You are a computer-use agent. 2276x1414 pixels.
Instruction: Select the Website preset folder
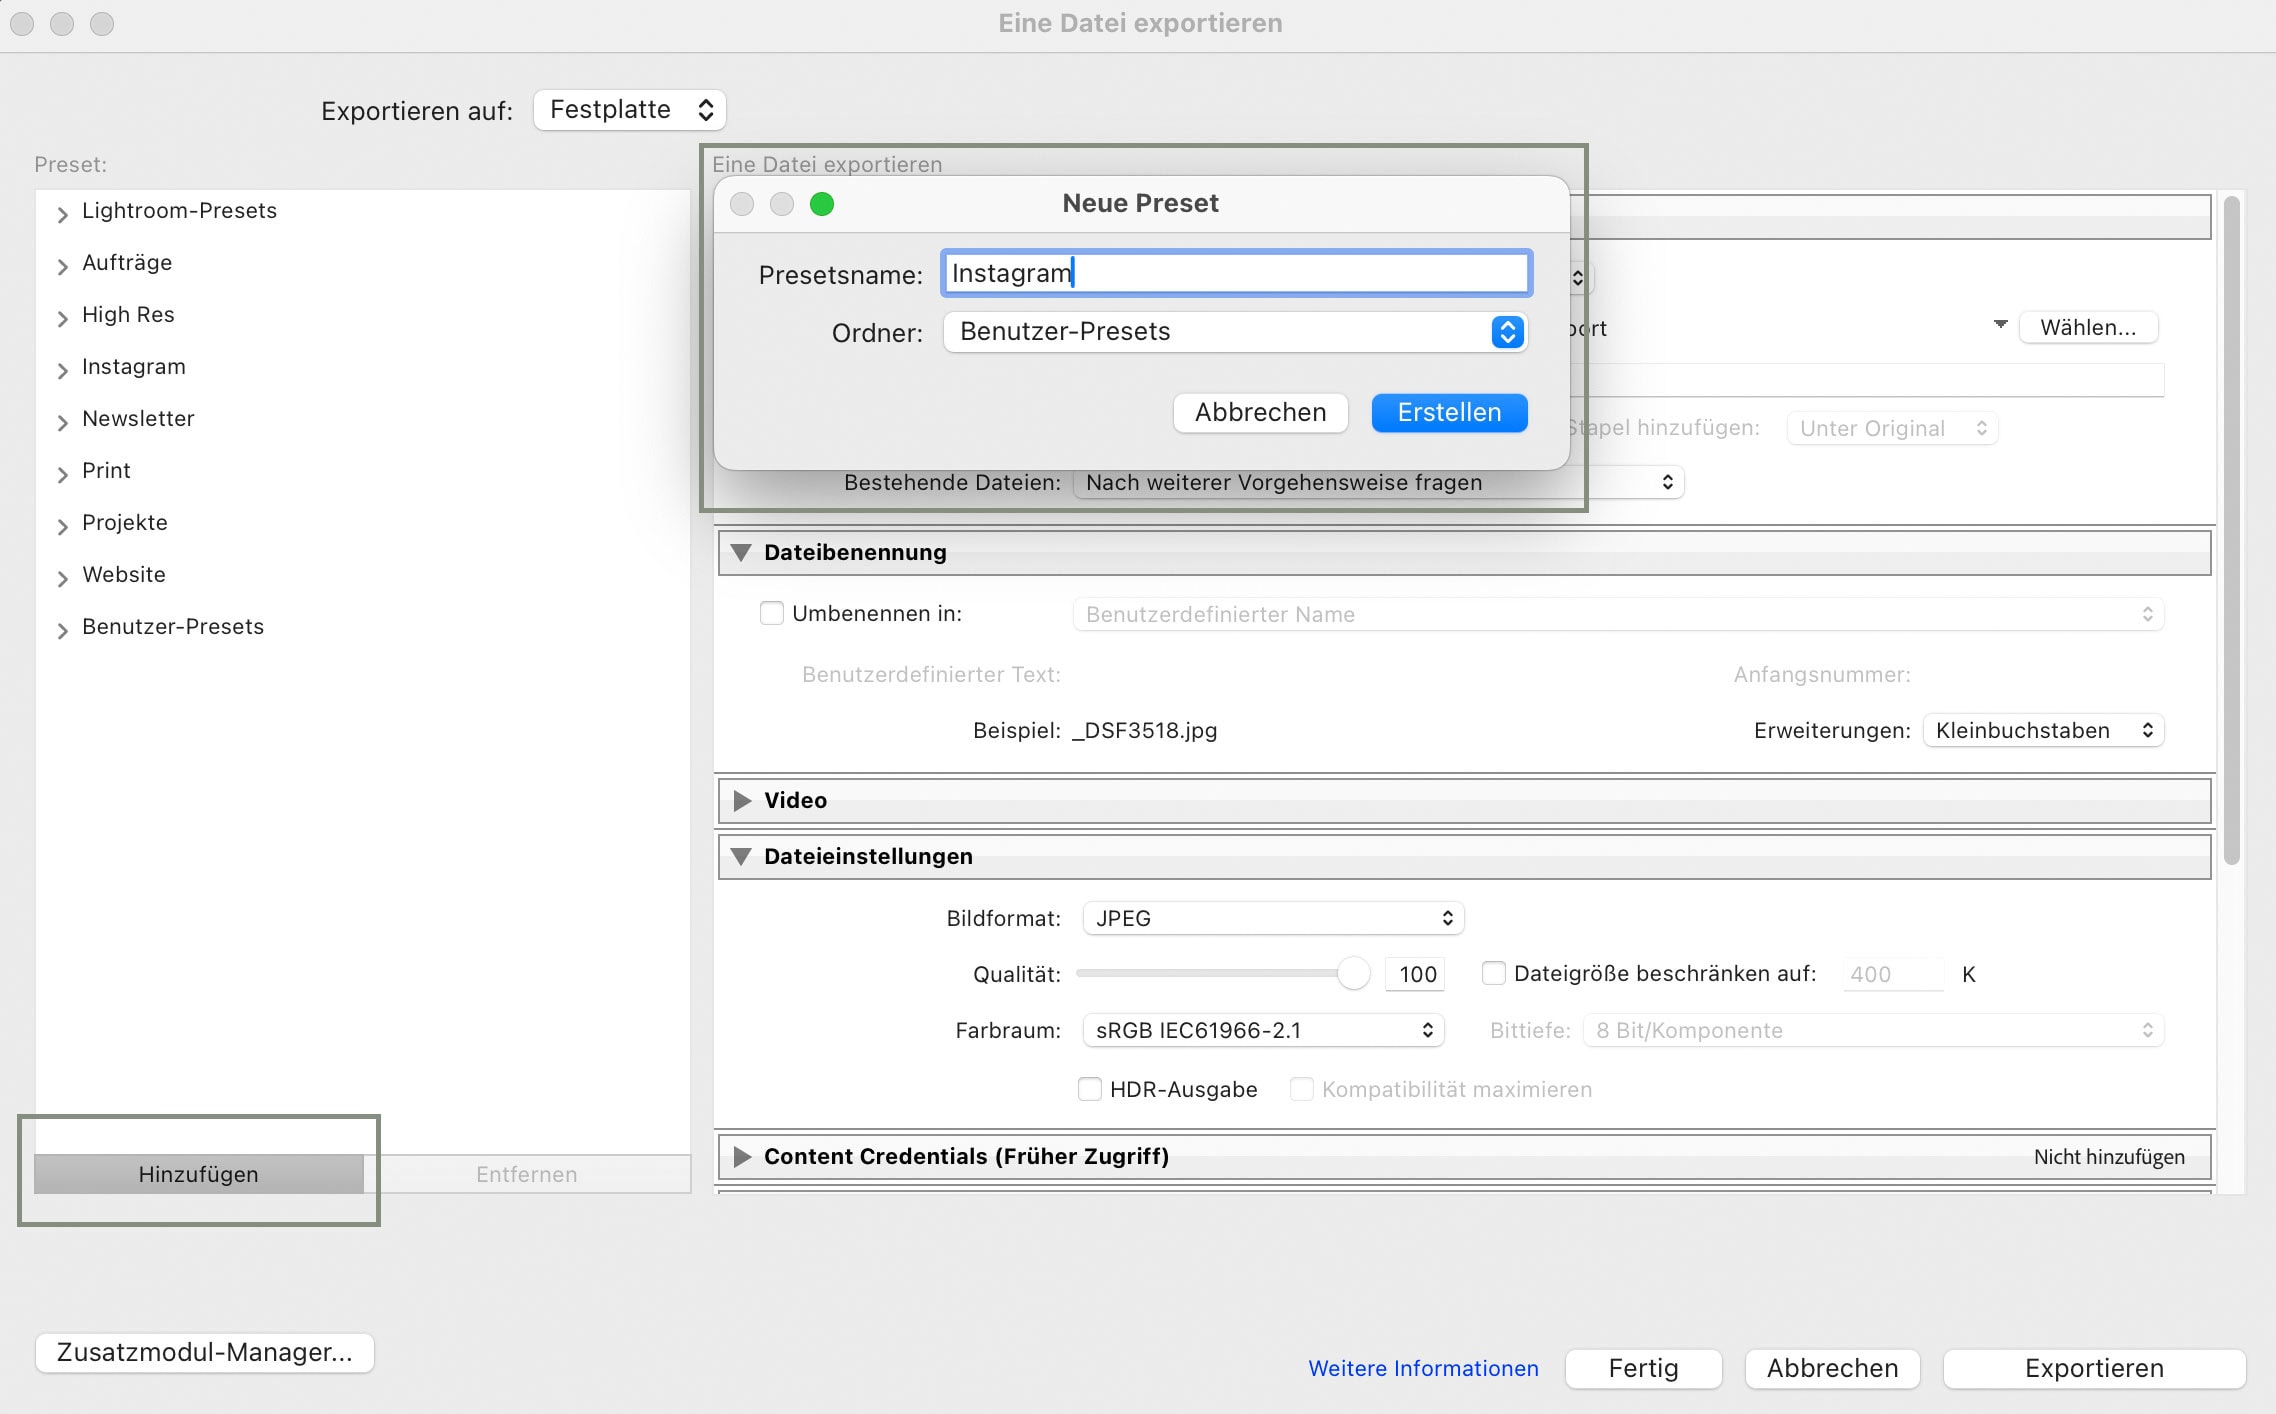coord(124,574)
